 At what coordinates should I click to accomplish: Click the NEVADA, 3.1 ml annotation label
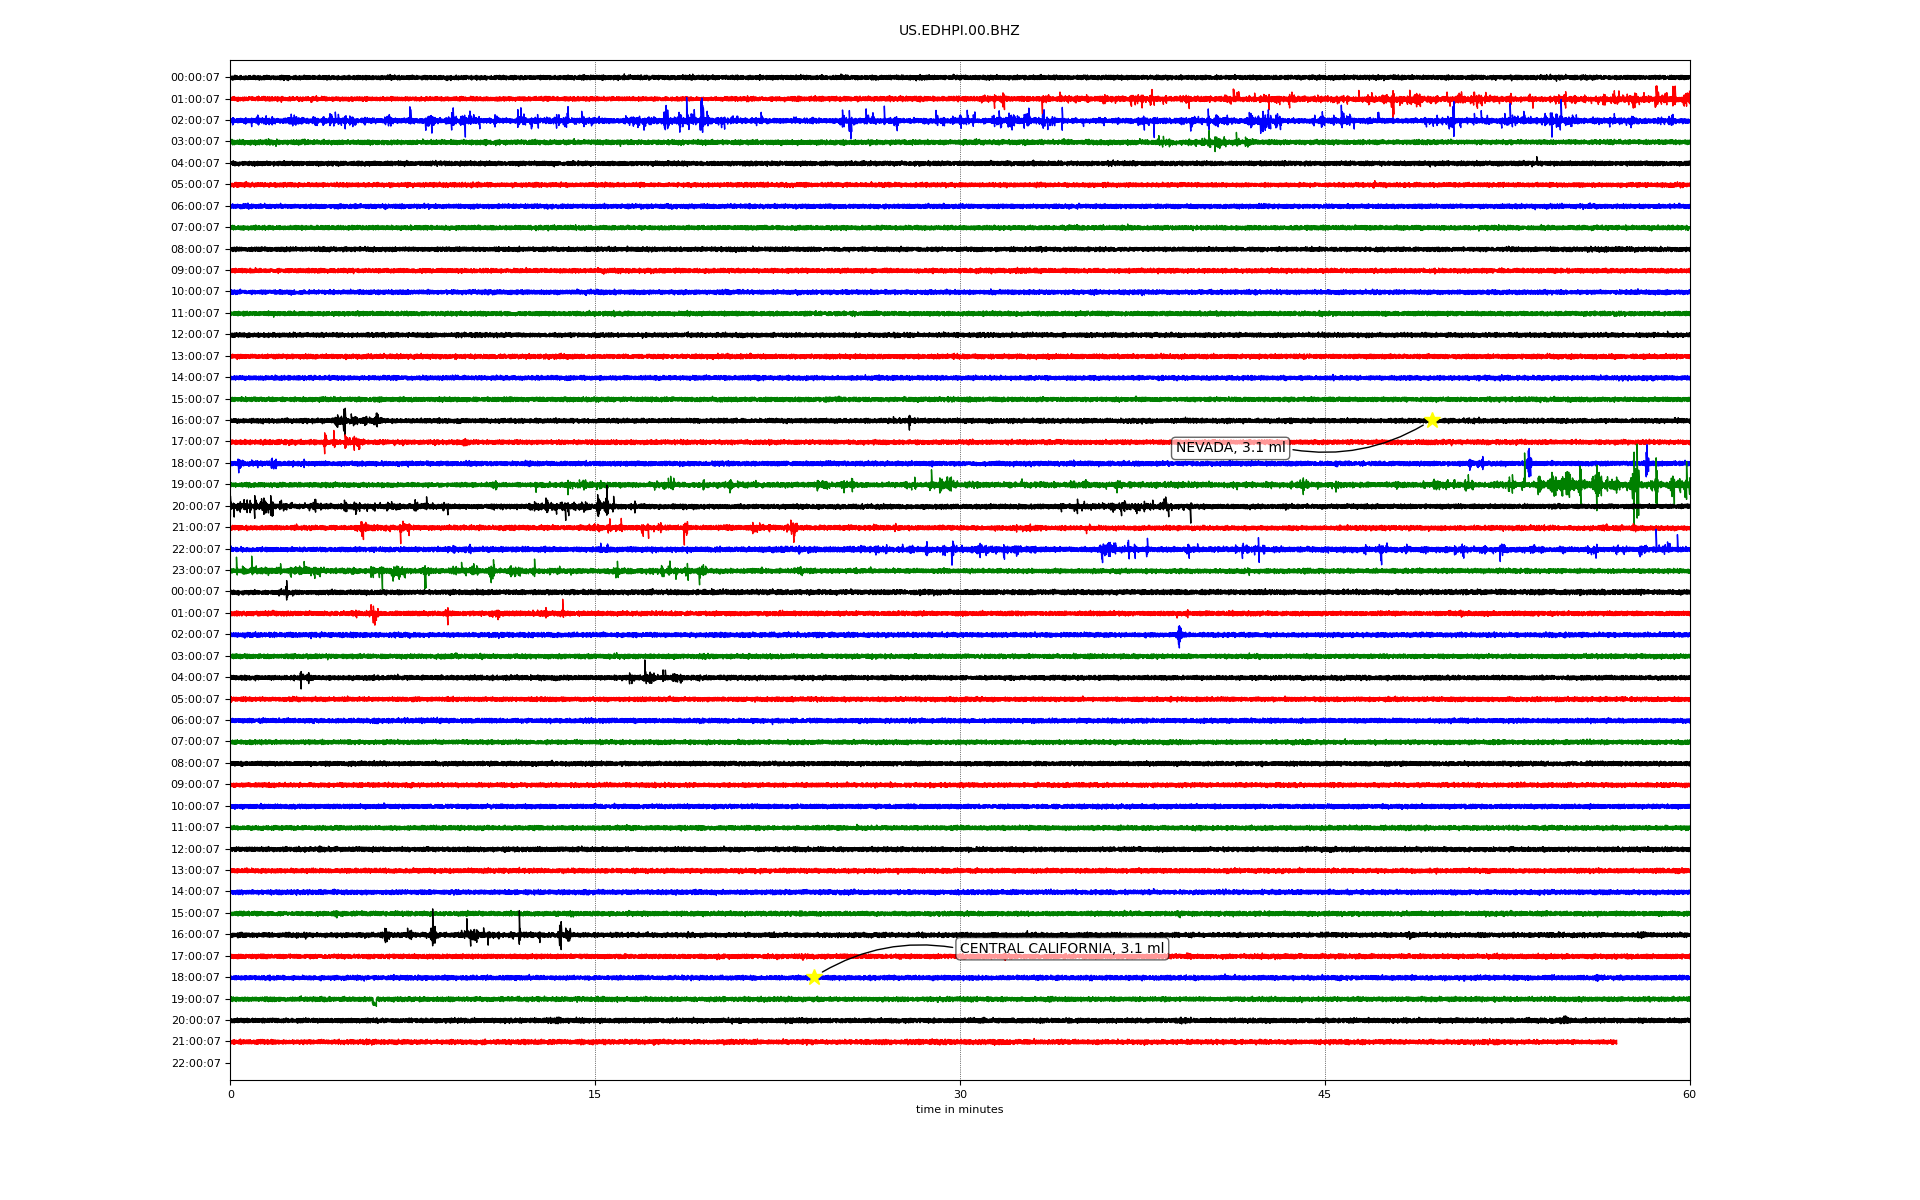point(1230,448)
